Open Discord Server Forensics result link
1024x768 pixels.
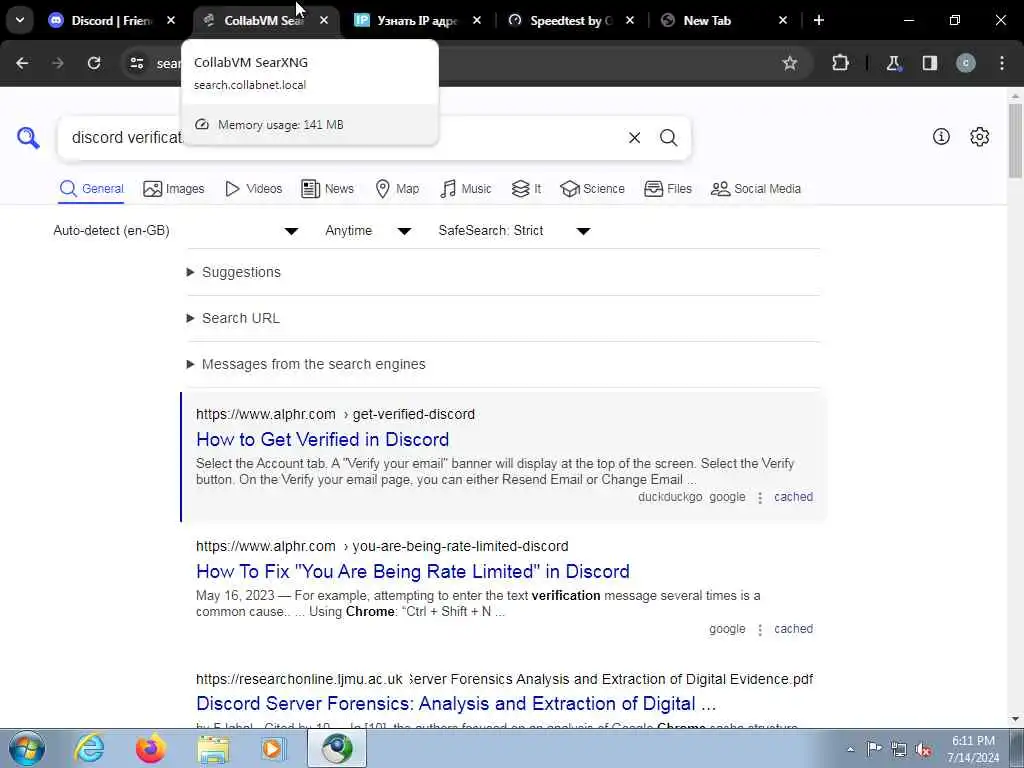456,703
